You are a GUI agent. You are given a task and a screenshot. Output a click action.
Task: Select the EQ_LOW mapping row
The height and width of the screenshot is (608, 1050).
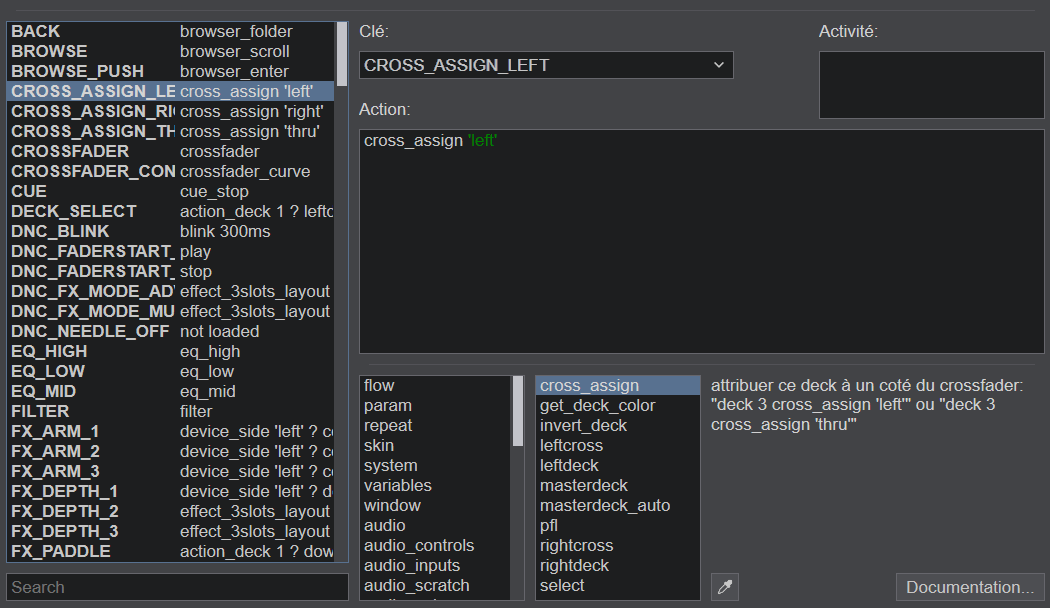(171, 372)
